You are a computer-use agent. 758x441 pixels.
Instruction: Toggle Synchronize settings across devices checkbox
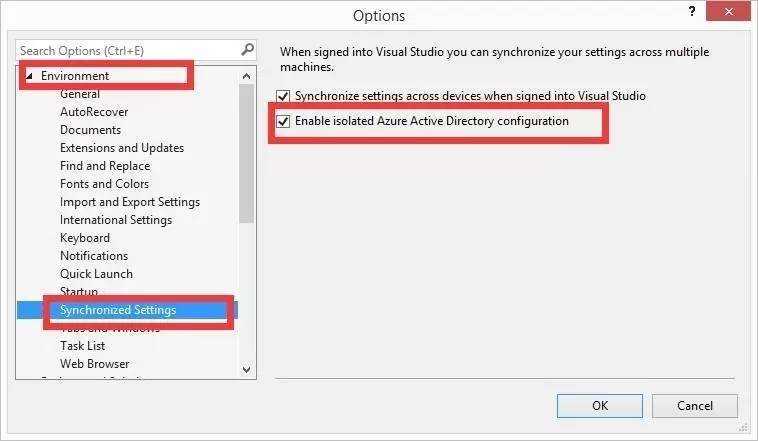[x=283, y=96]
